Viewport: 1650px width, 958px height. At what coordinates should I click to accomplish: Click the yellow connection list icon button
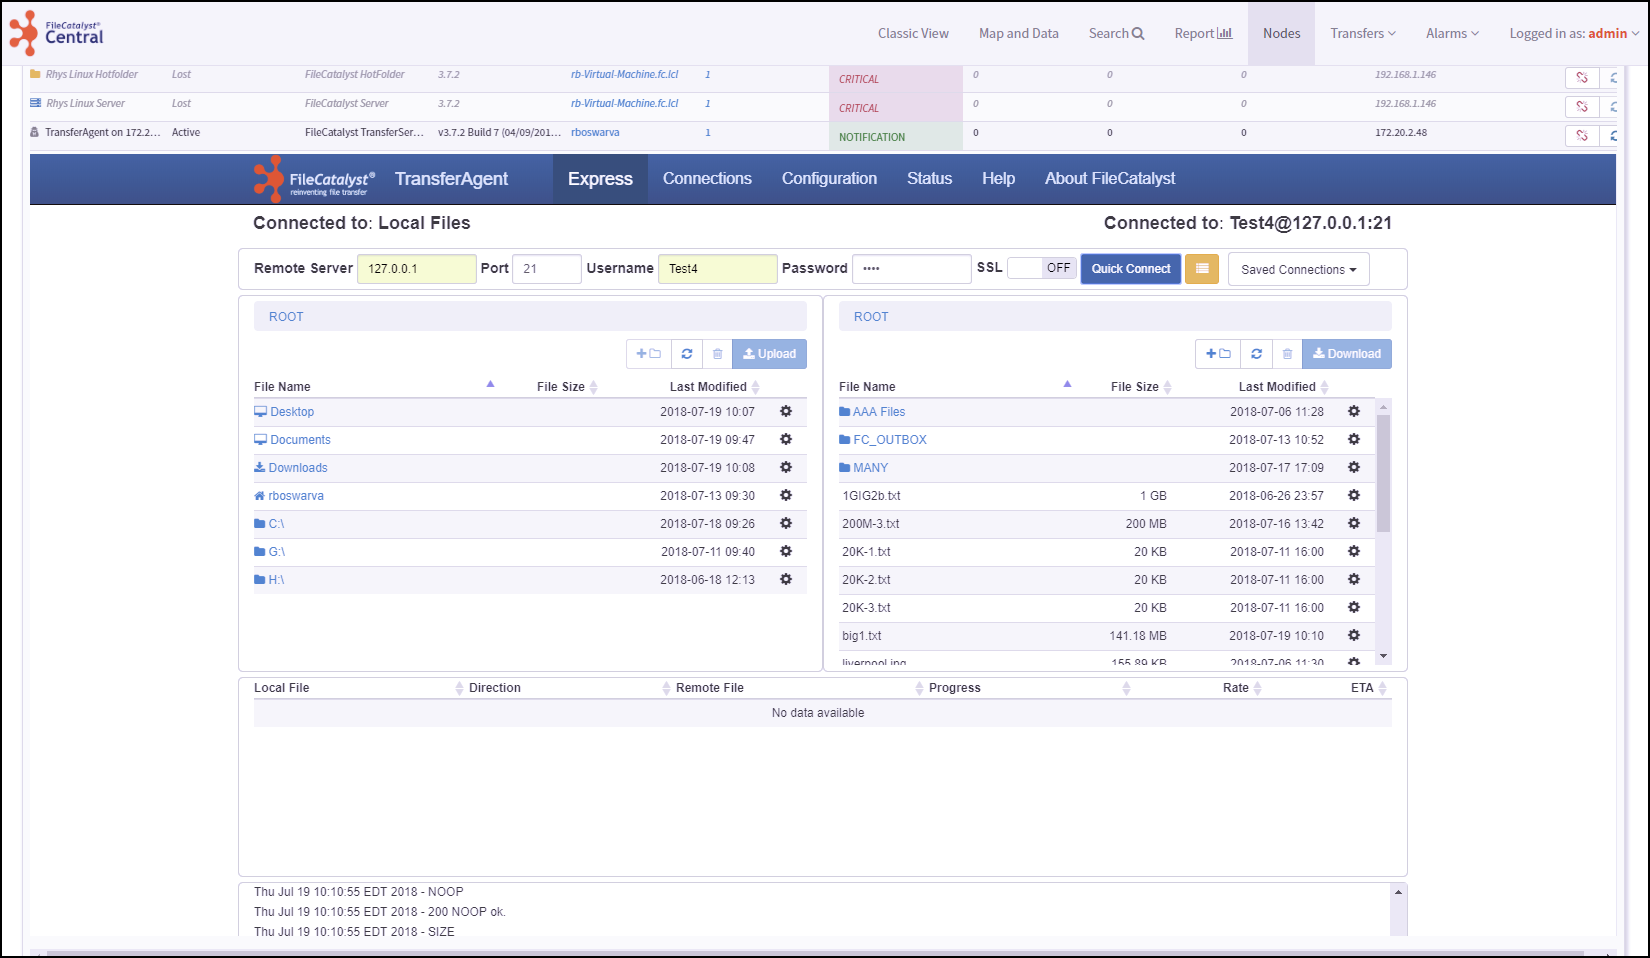tap(1202, 268)
